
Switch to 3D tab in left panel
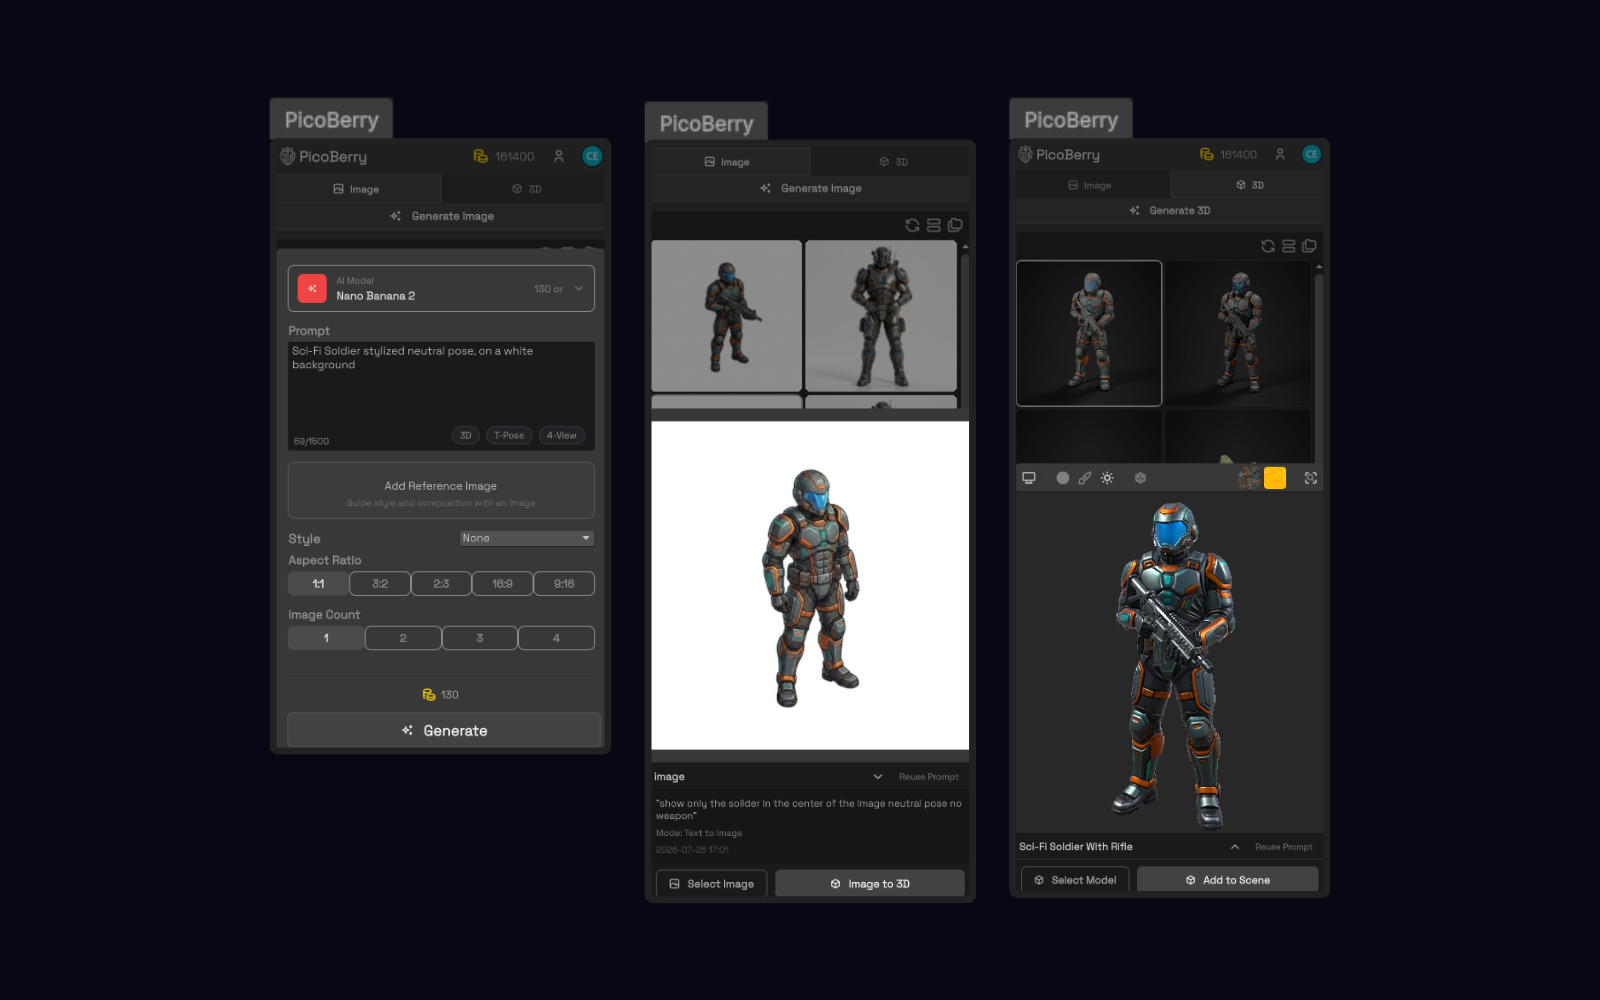click(x=524, y=189)
